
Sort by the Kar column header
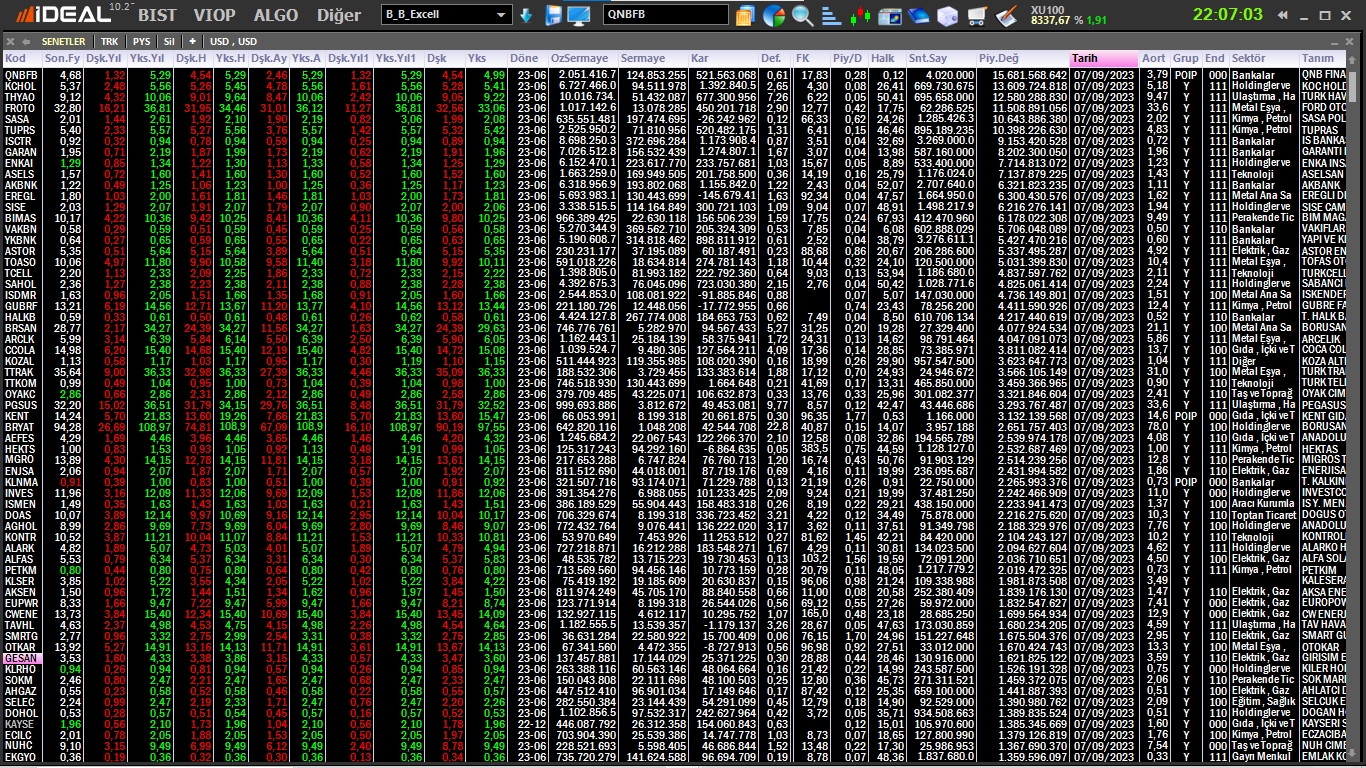tap(724, 59)
